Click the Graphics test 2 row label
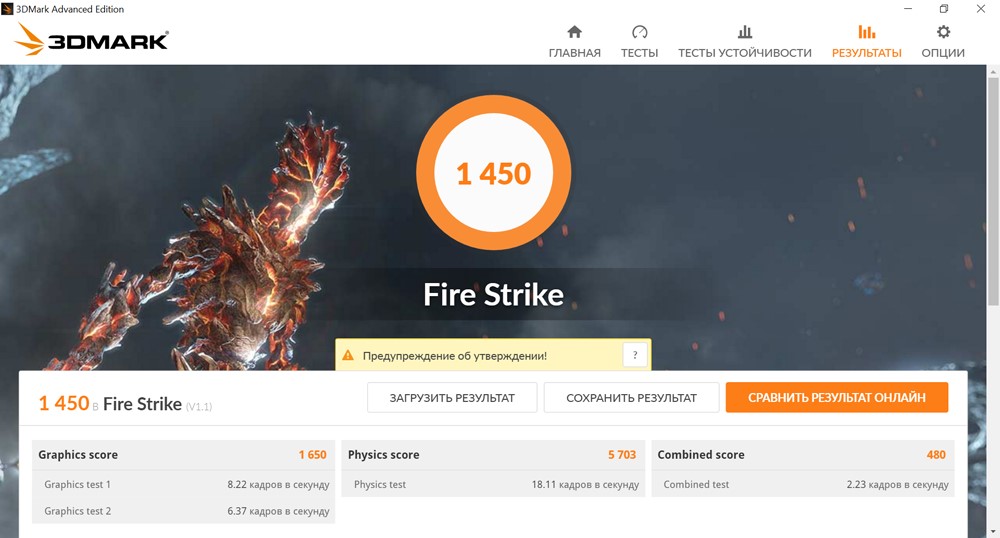Viewport: 1000px width, 538px height. pyautogui.click(x=77, y=511)
